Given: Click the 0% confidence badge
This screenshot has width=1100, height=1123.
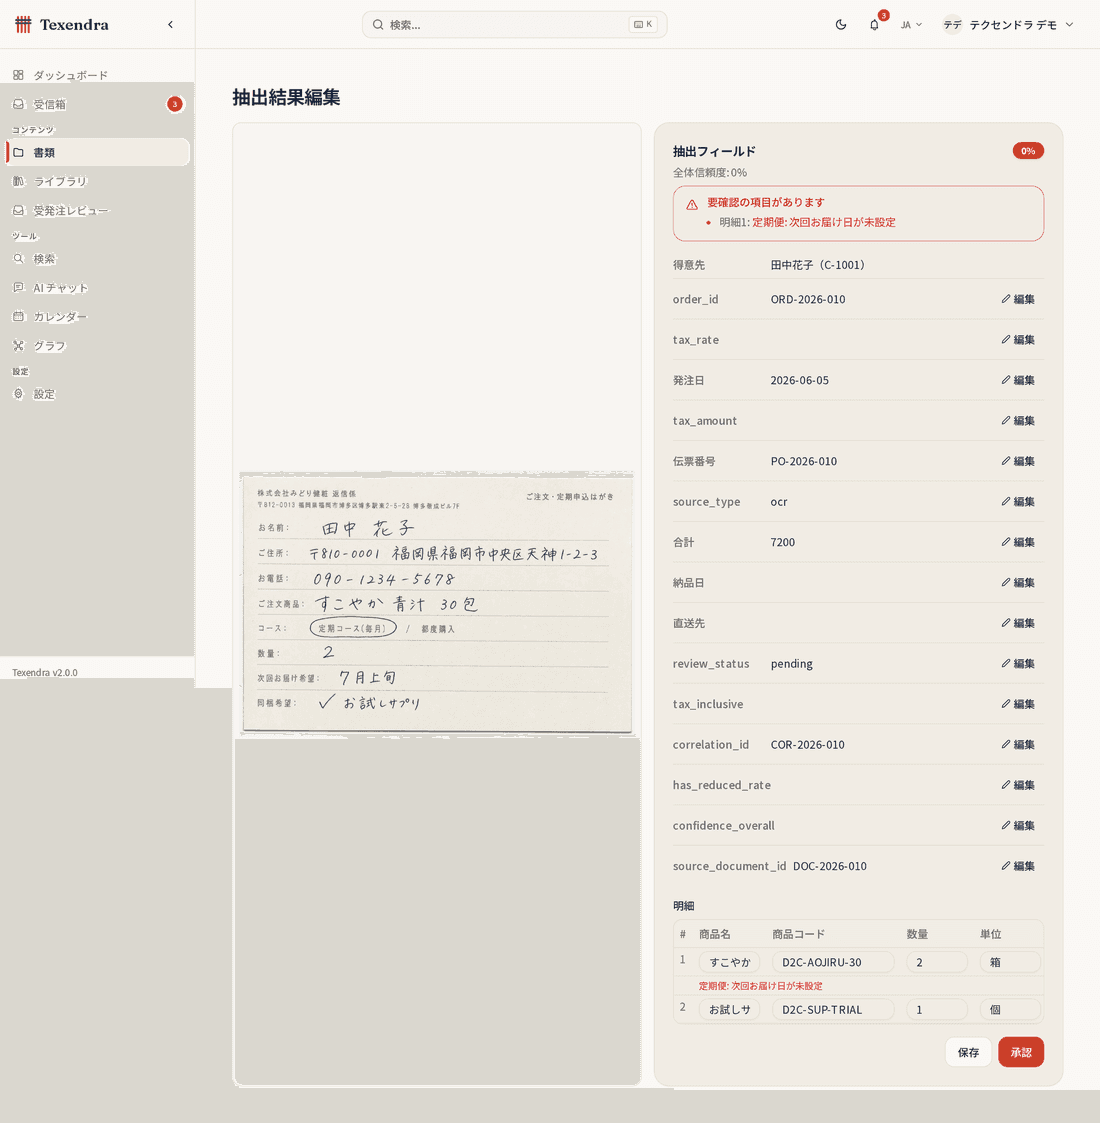Looking at the screenshot, I should click(x=1028, y=151).
